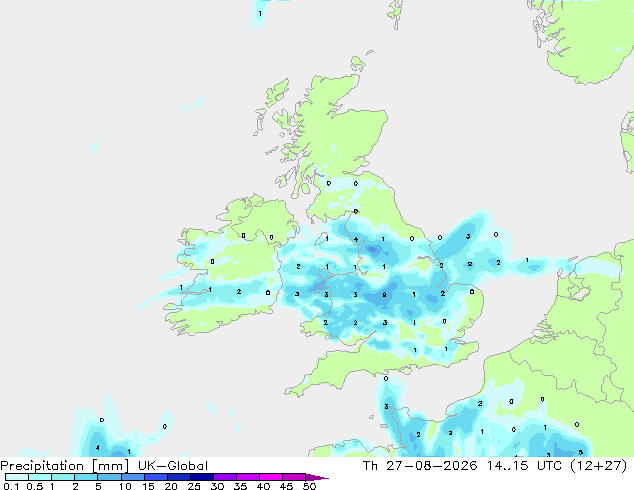634x490 pixels.
Task: Click the 0.5–1 mm legend color swatch
Action: [x=40, y=477]
